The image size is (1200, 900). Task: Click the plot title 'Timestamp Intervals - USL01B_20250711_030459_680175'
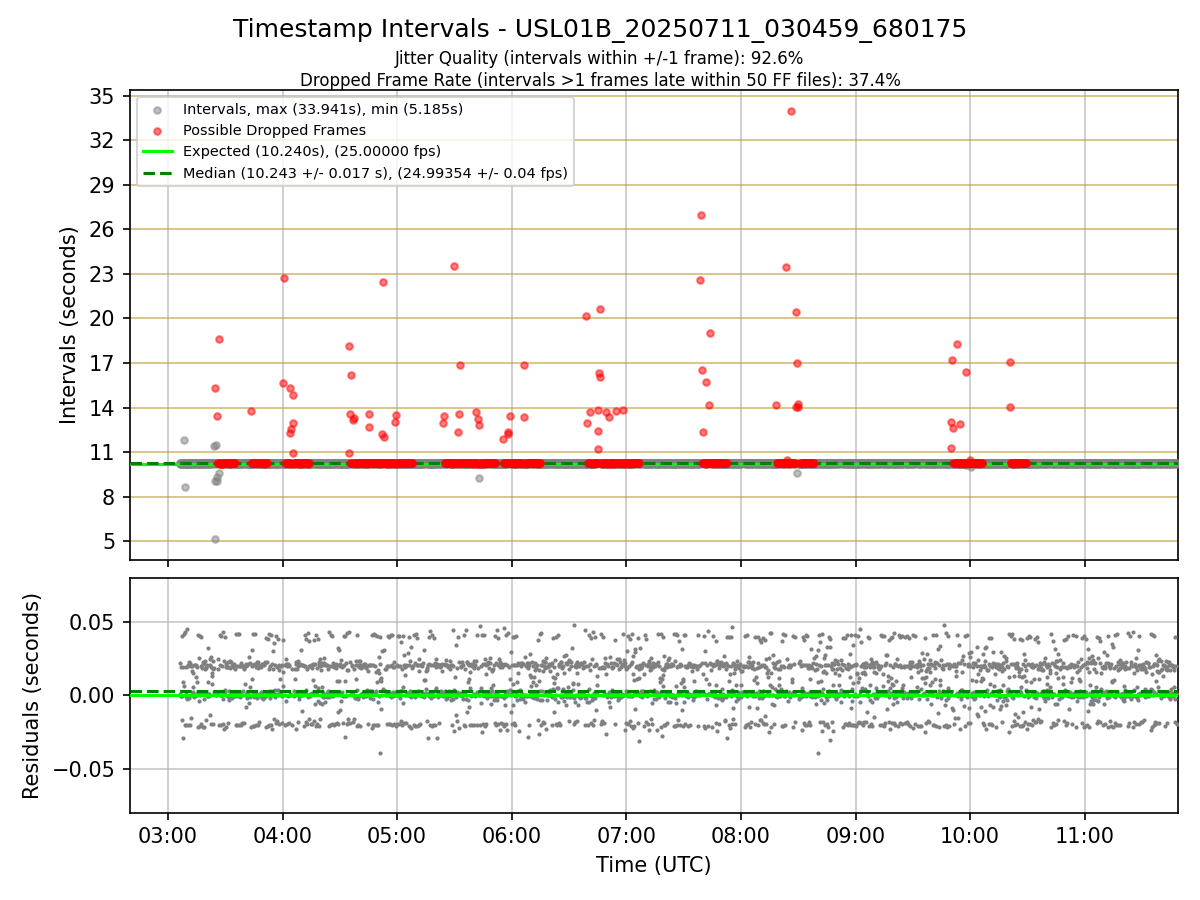[600, 29]
